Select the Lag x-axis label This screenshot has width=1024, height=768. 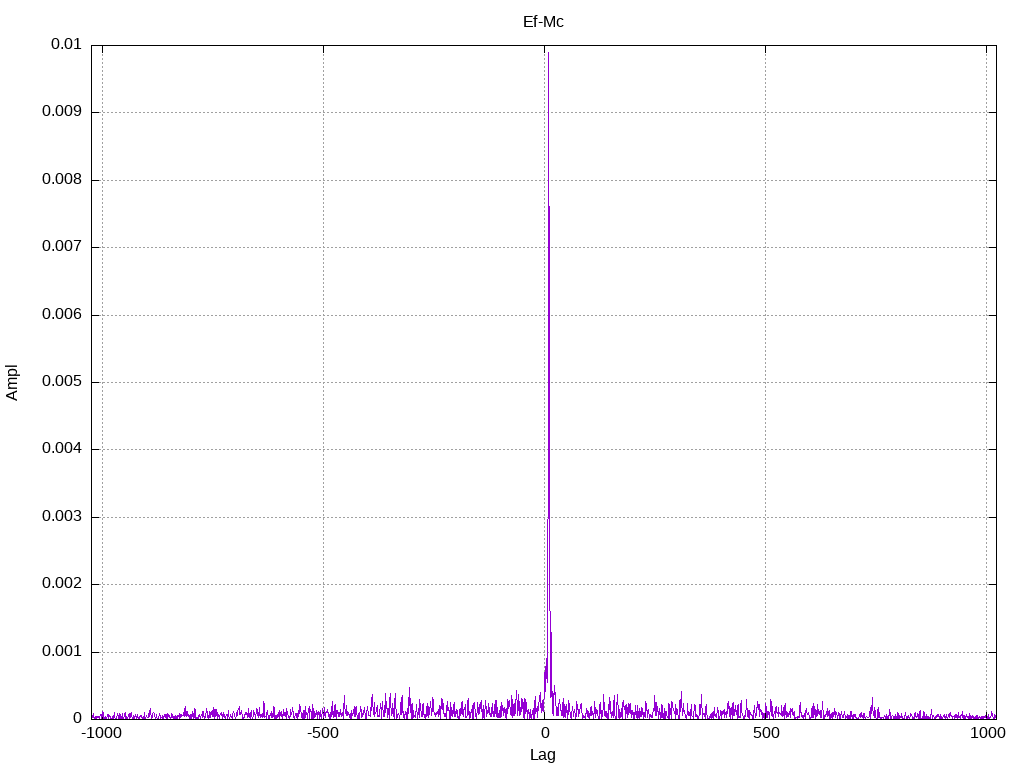543,755
